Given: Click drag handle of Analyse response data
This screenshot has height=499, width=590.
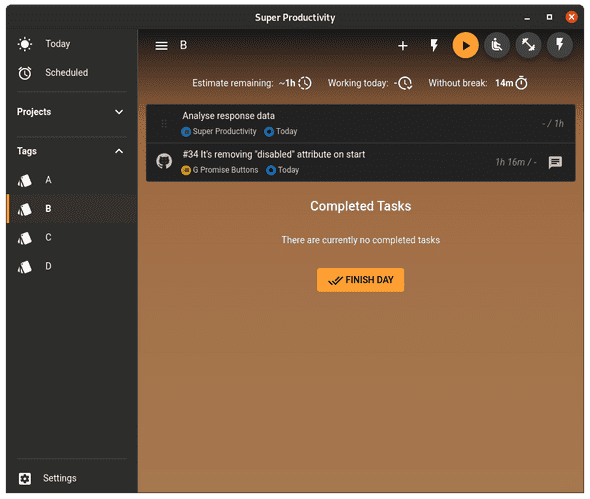Looking at the screenshot, I should [164, 123].
